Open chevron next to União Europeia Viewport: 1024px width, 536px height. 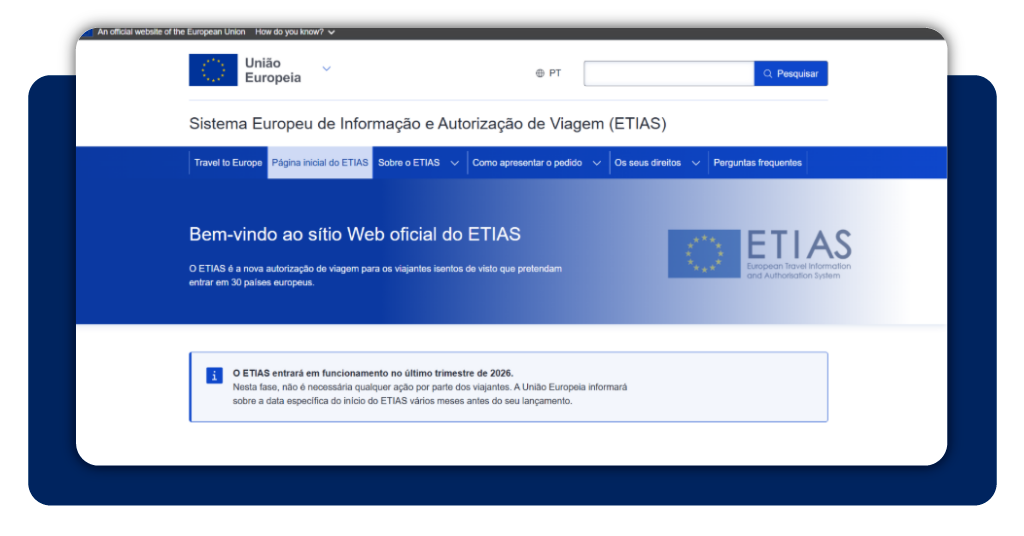point(327,69)
